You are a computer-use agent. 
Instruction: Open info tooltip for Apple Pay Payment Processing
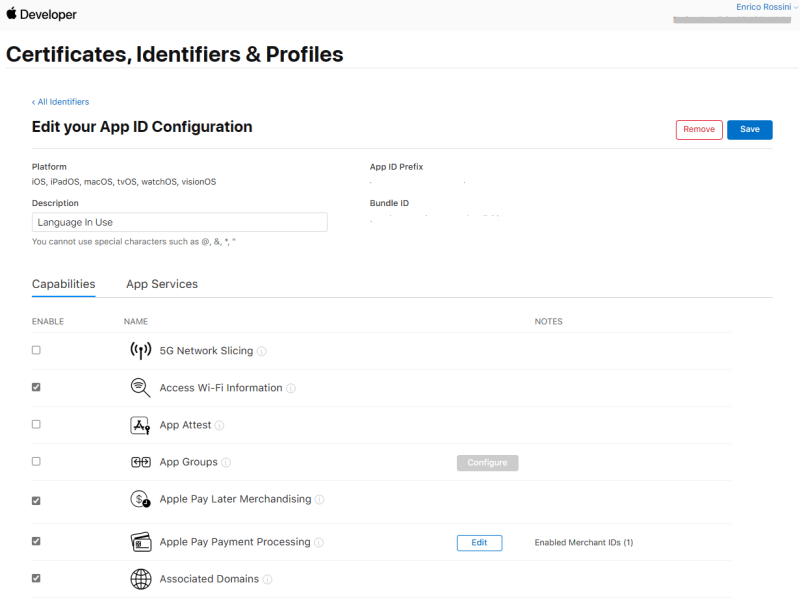click(319, 542)
